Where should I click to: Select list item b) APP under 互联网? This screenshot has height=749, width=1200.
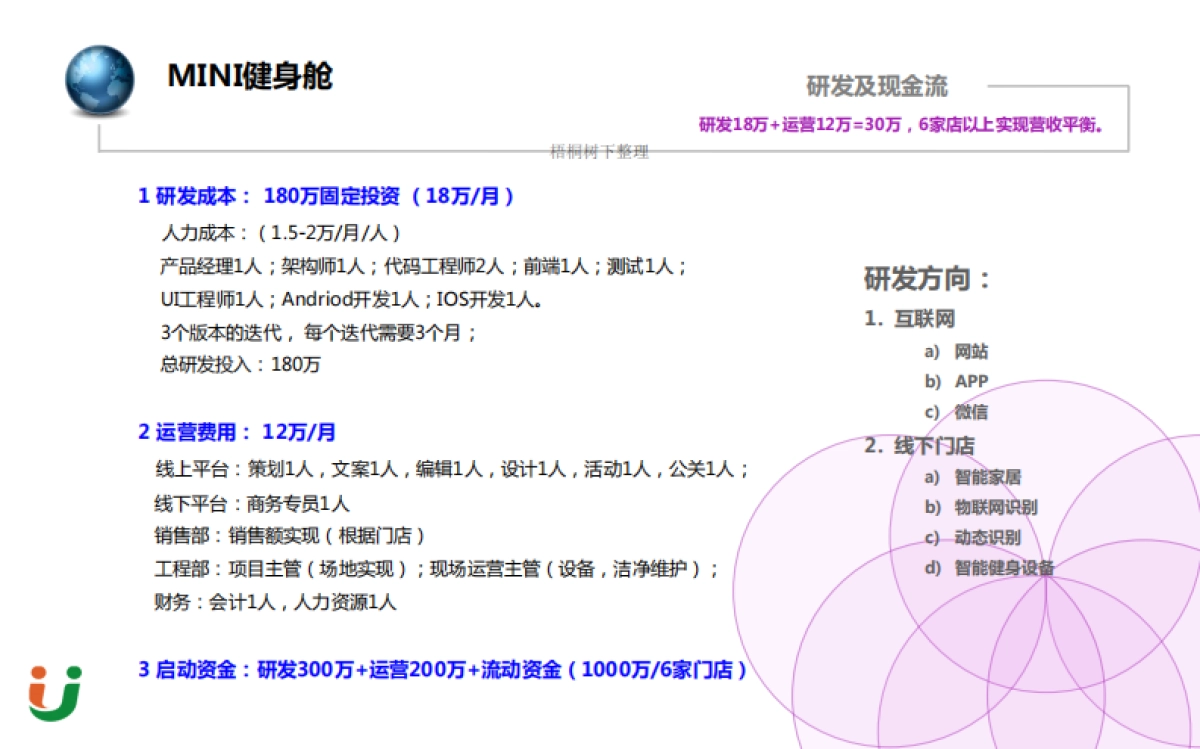[x=956, y=381]
